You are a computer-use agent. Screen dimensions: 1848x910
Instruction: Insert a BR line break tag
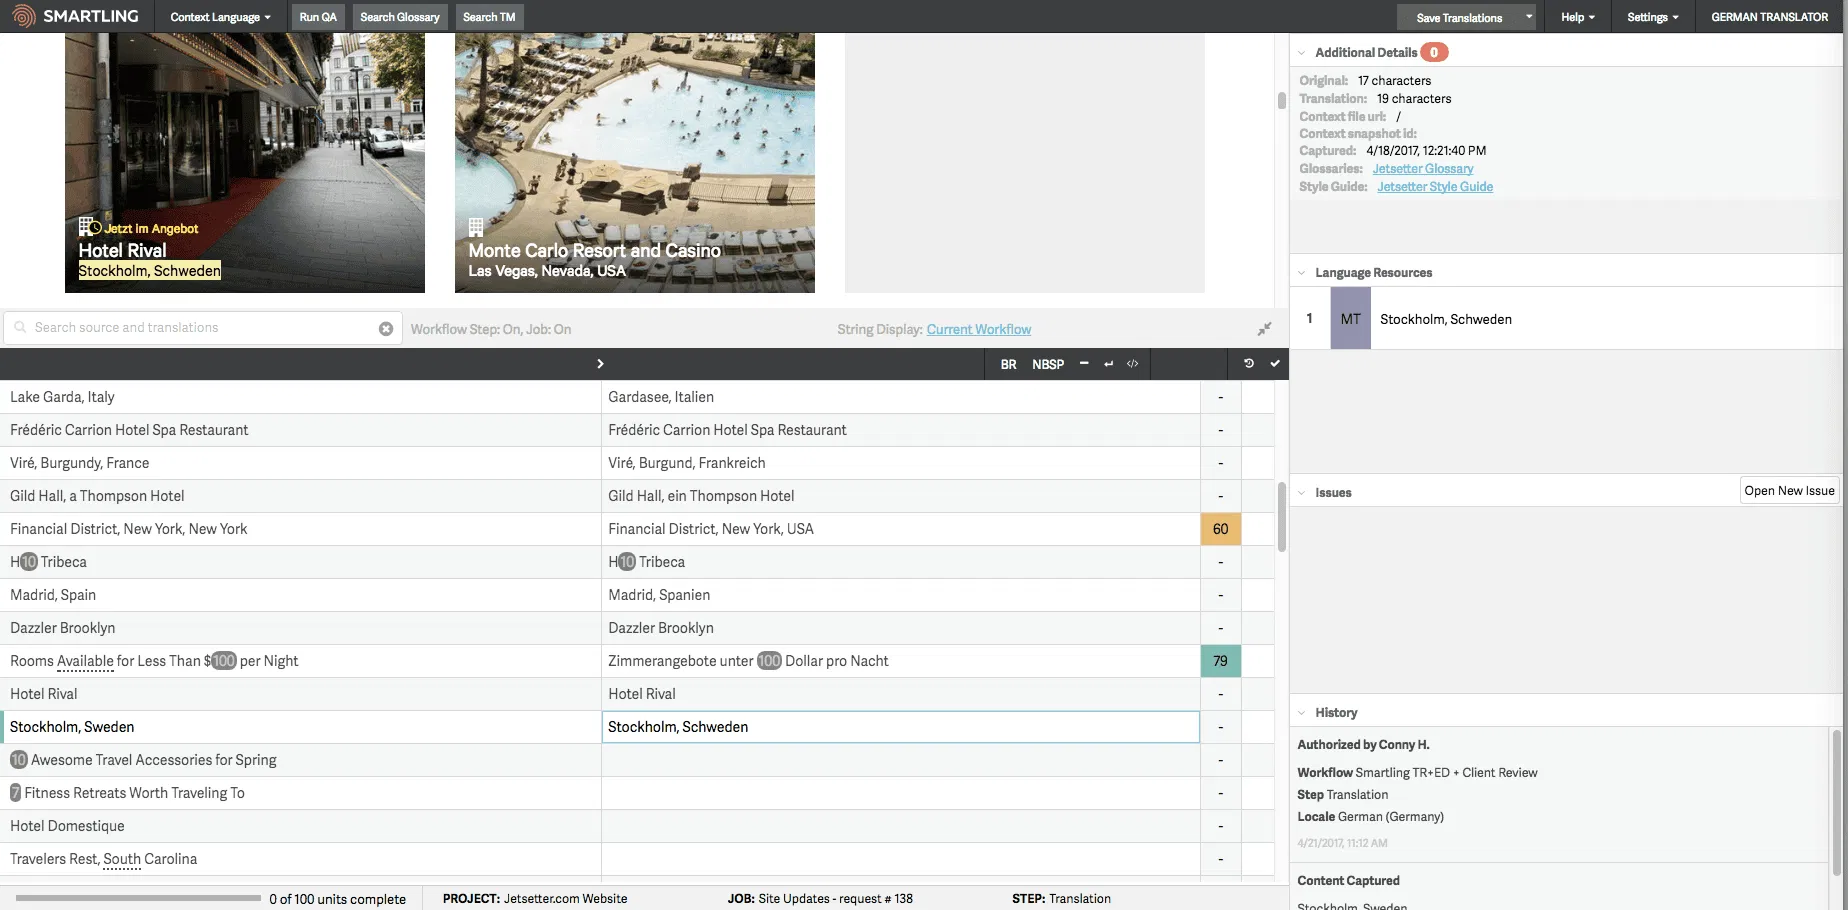(x=1008, y=365)
